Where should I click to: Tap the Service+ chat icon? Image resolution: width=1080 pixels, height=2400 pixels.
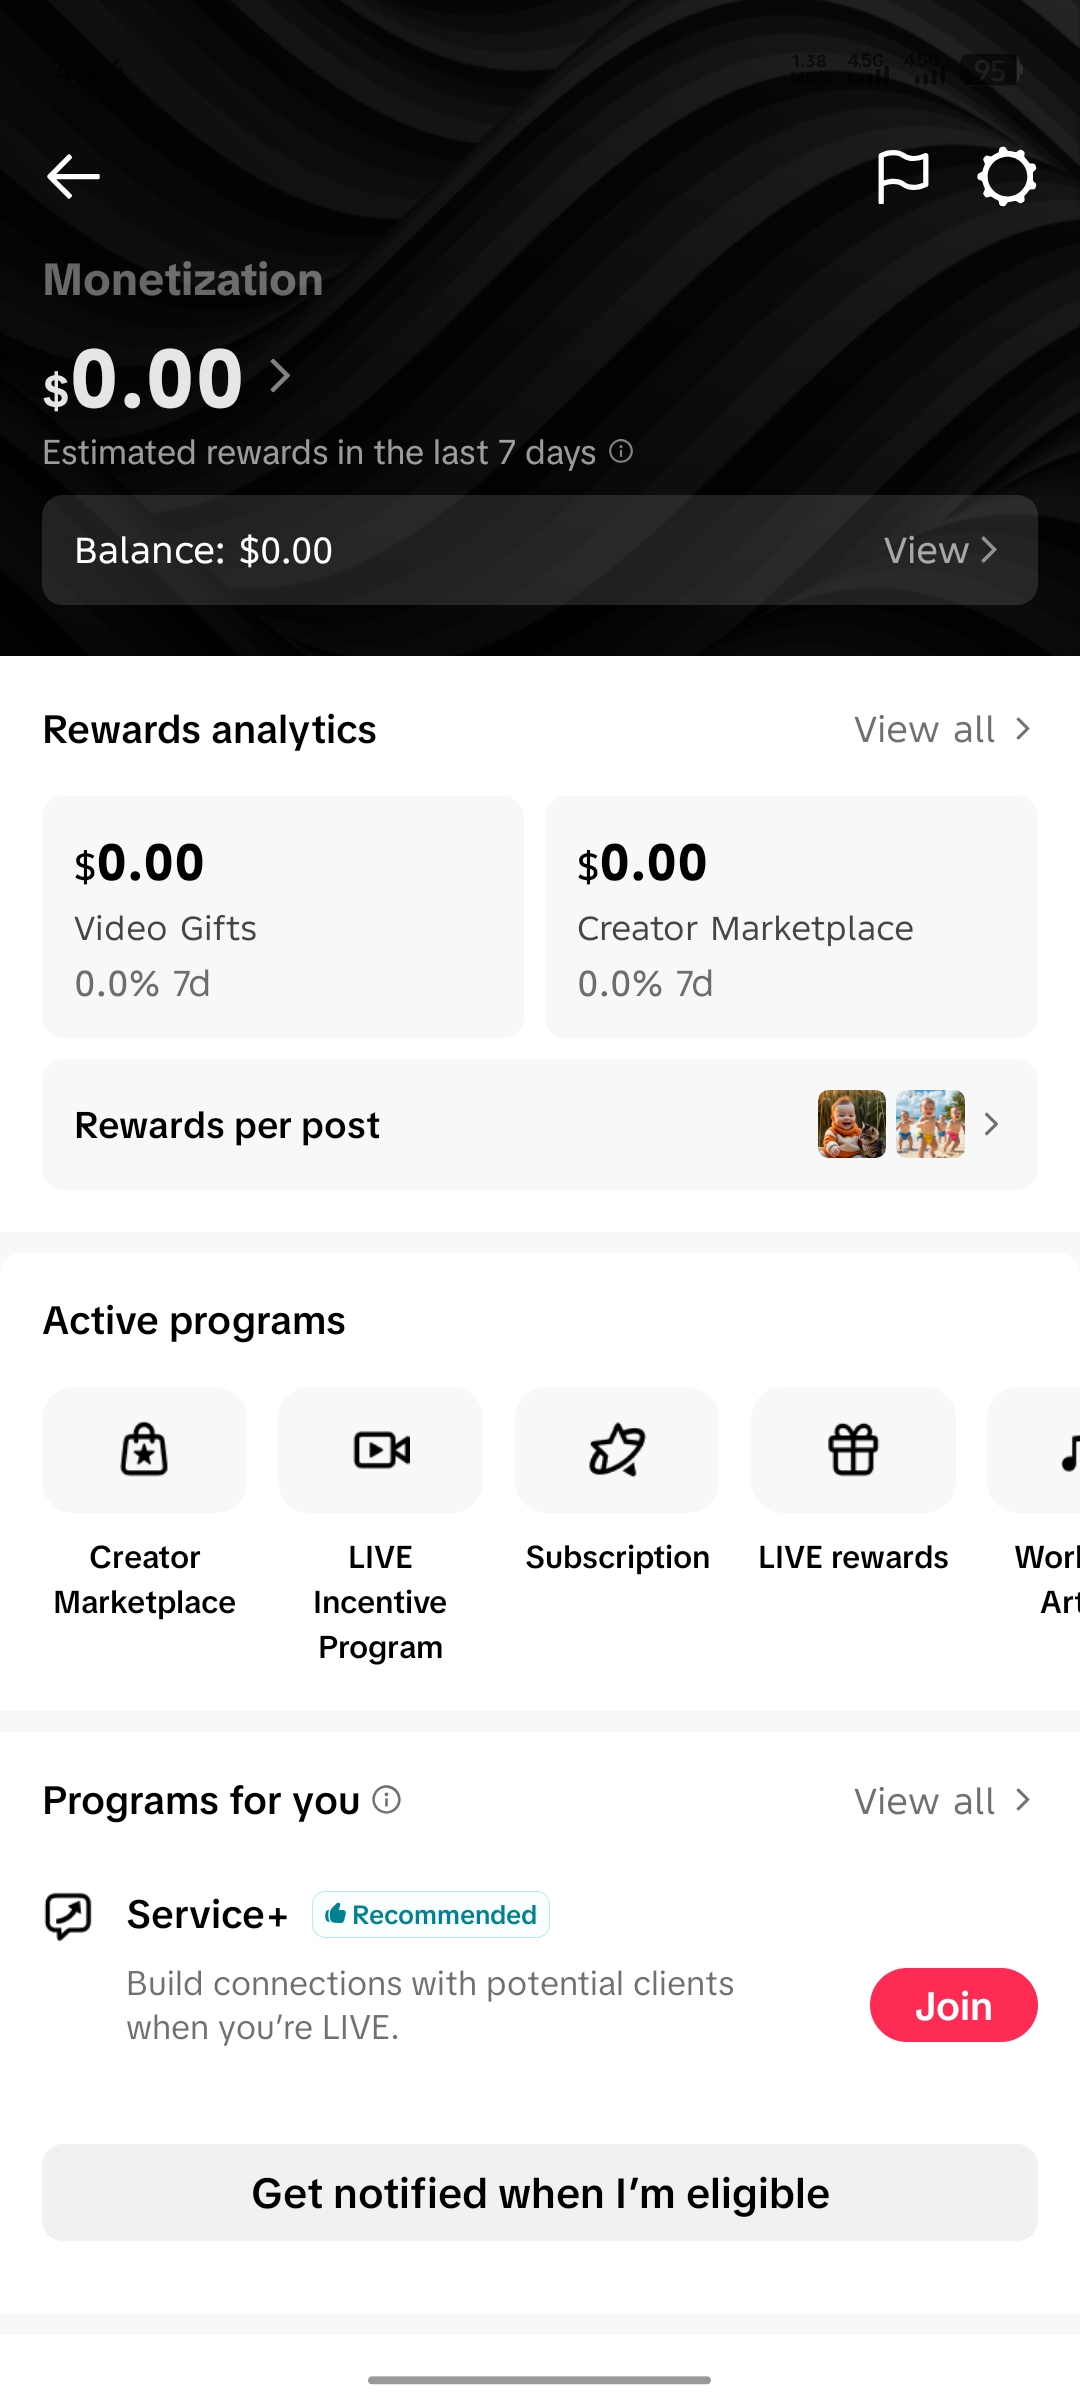pyautogui.click(x=69, y=1916)
